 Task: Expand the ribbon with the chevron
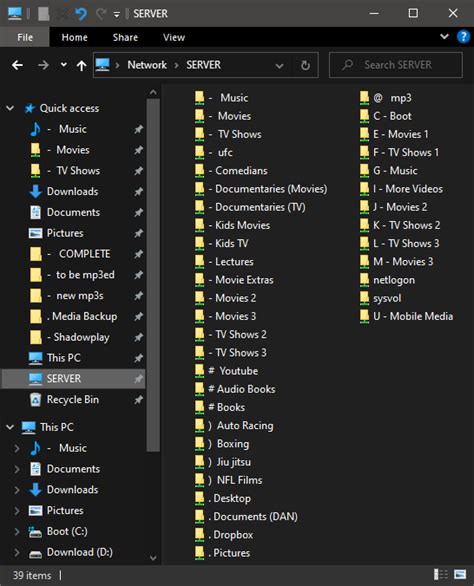(444, 37)
